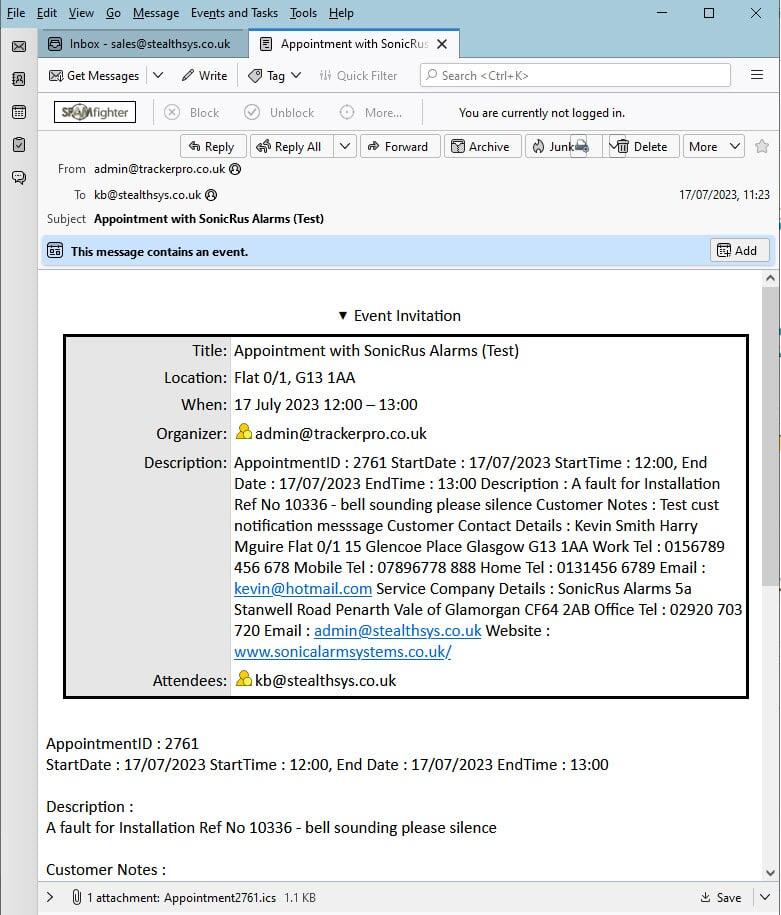This screenshot has width=781, height=915.
Task: Open the hamburger application menu
Action: pos(756,75)
